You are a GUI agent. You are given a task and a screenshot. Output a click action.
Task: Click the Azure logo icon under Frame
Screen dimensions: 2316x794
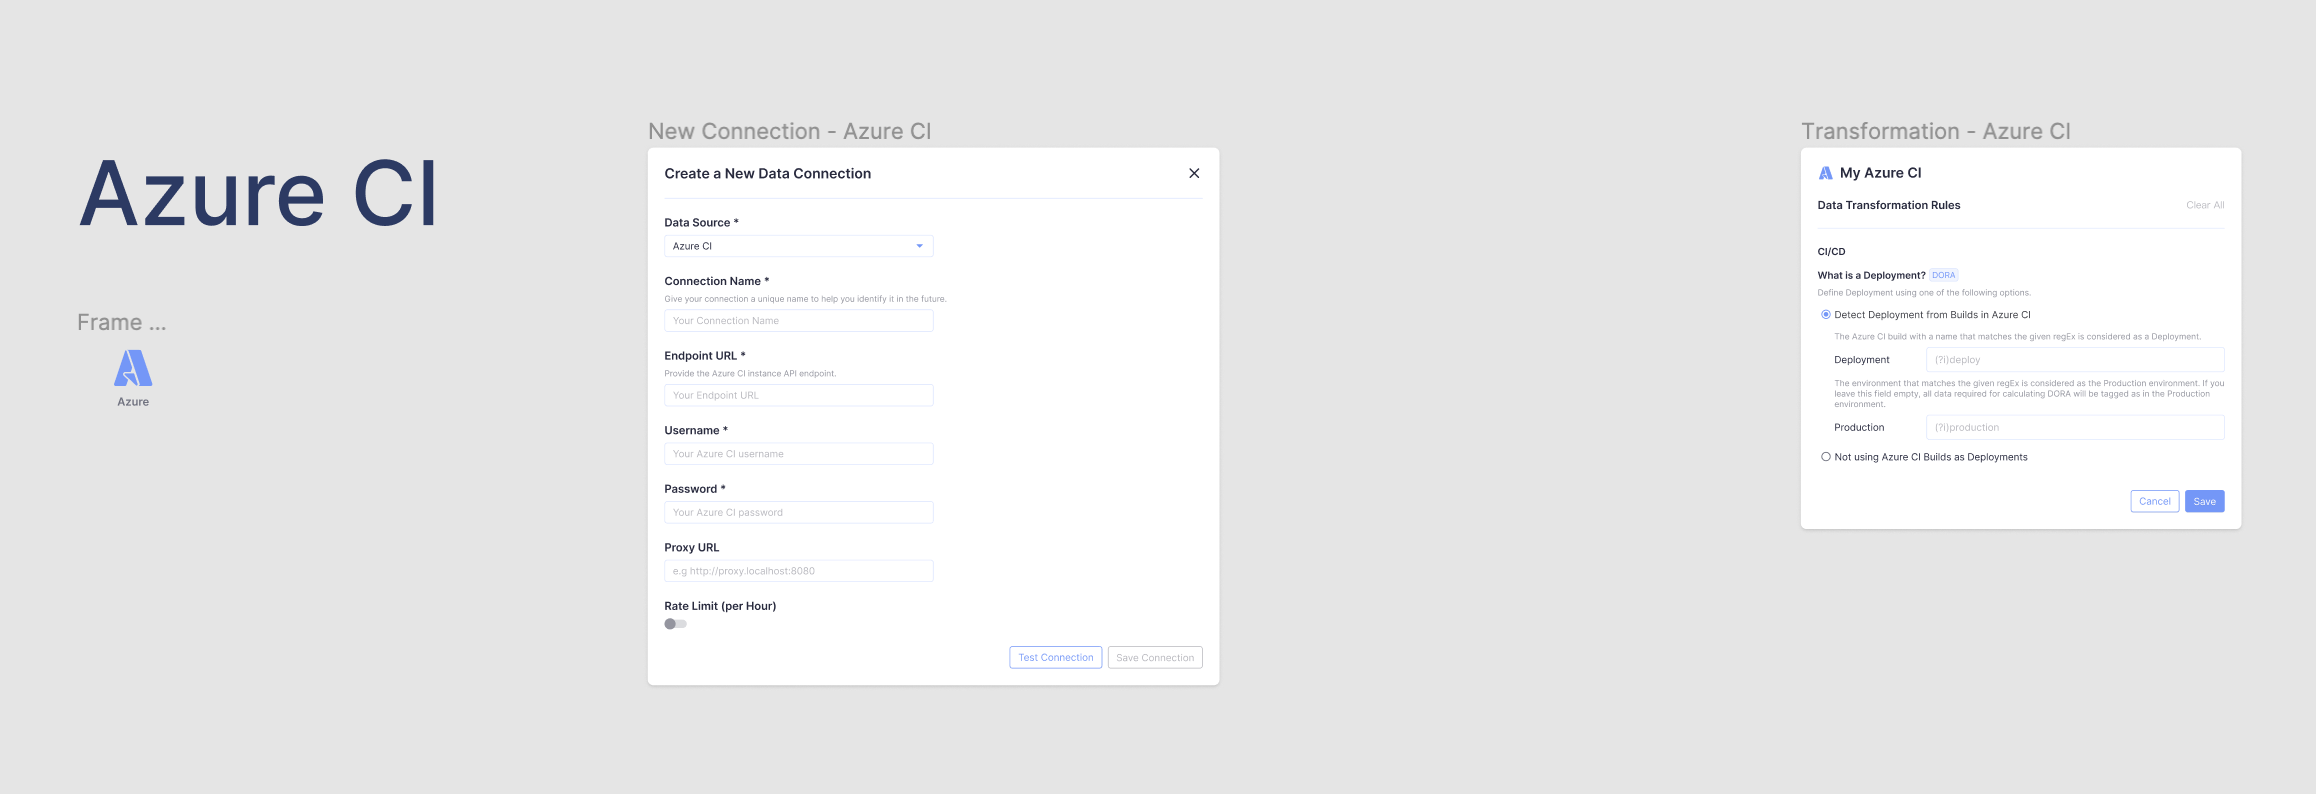[x=133, y=368]
